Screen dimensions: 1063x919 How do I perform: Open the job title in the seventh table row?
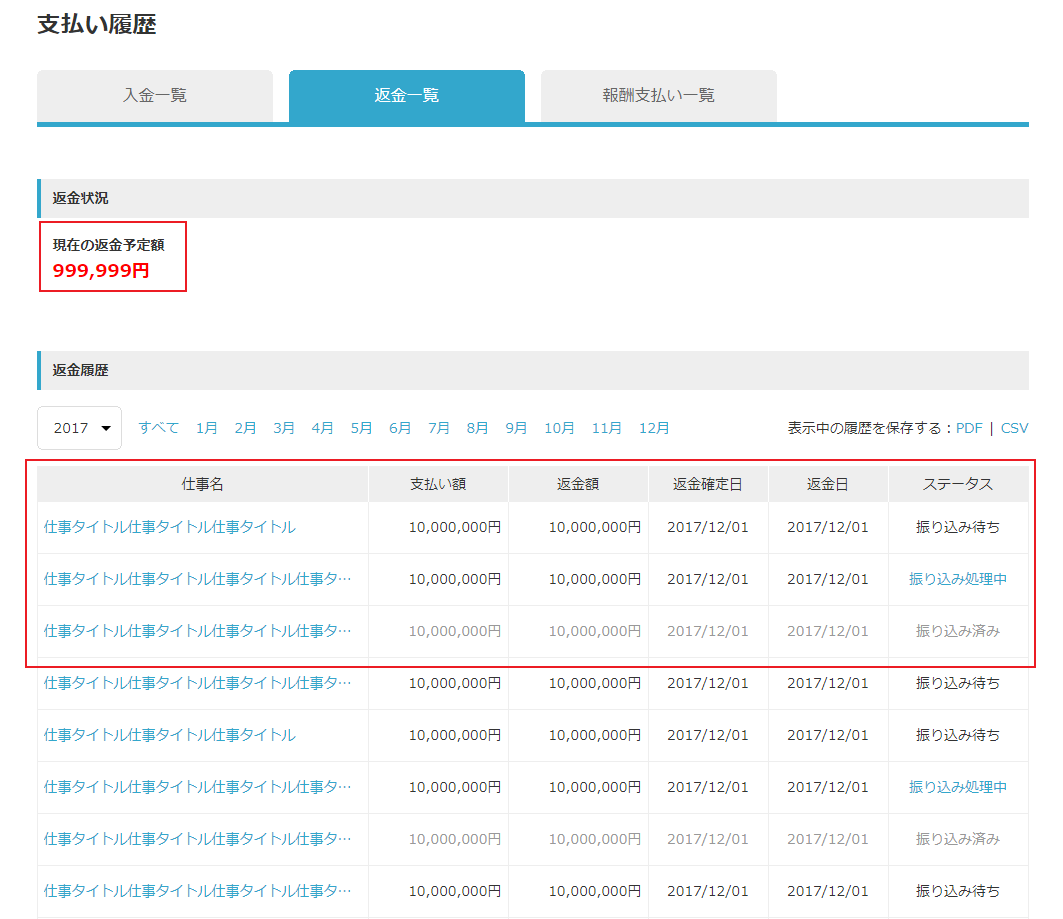coord(197,839)
